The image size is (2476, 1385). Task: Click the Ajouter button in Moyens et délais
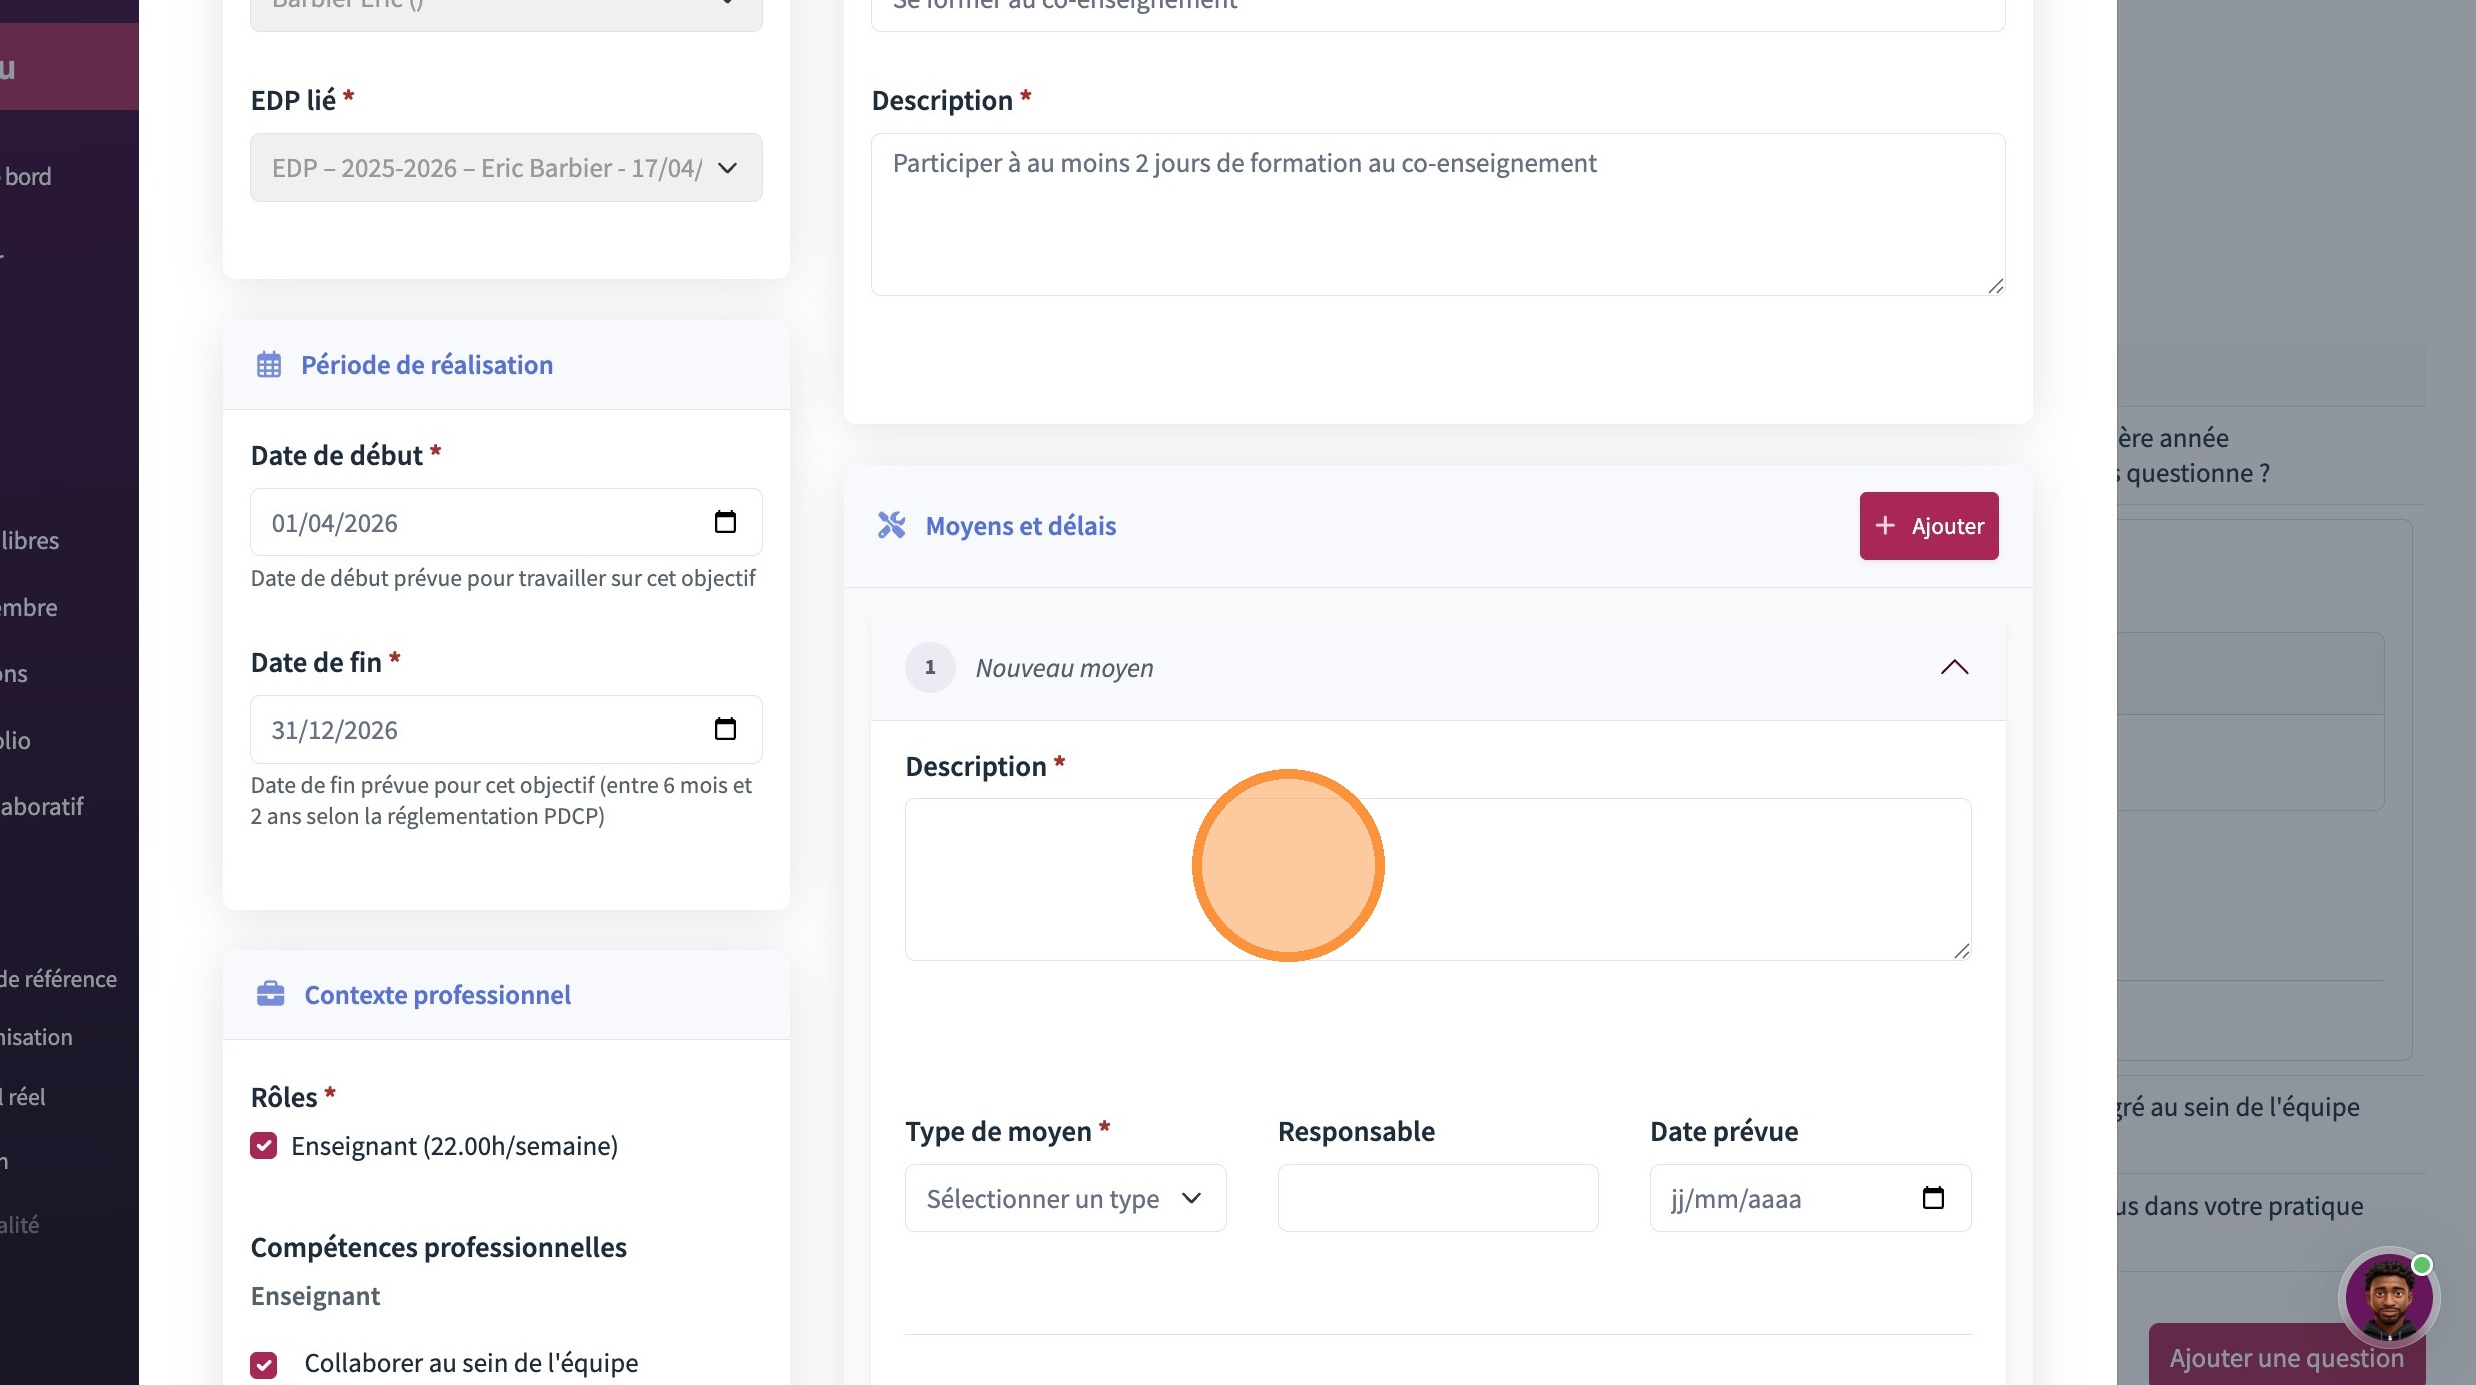pos(1928,526)
